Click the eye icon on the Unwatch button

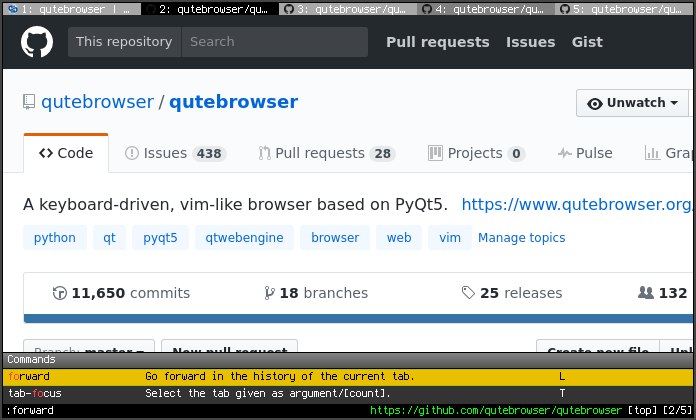(594, 103)
